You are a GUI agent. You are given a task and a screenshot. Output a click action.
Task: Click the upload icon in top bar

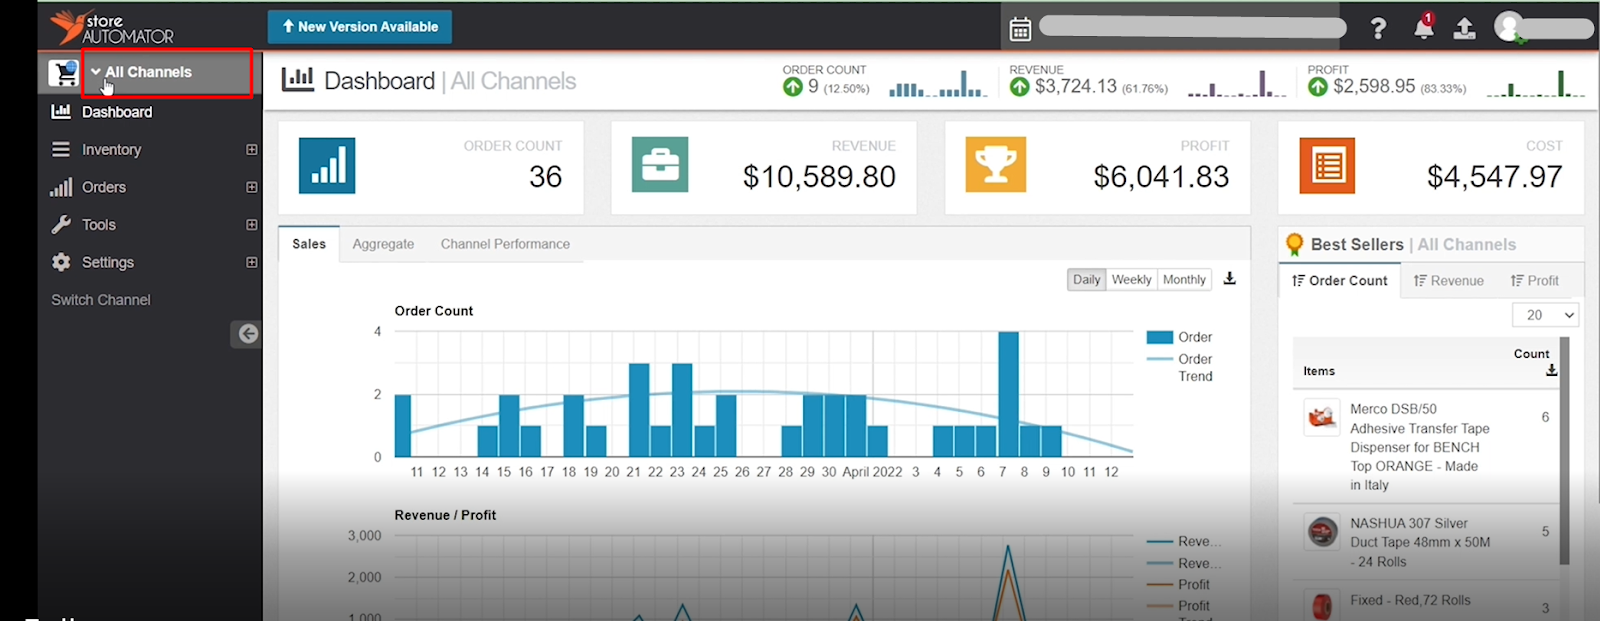pos(1464,28)
